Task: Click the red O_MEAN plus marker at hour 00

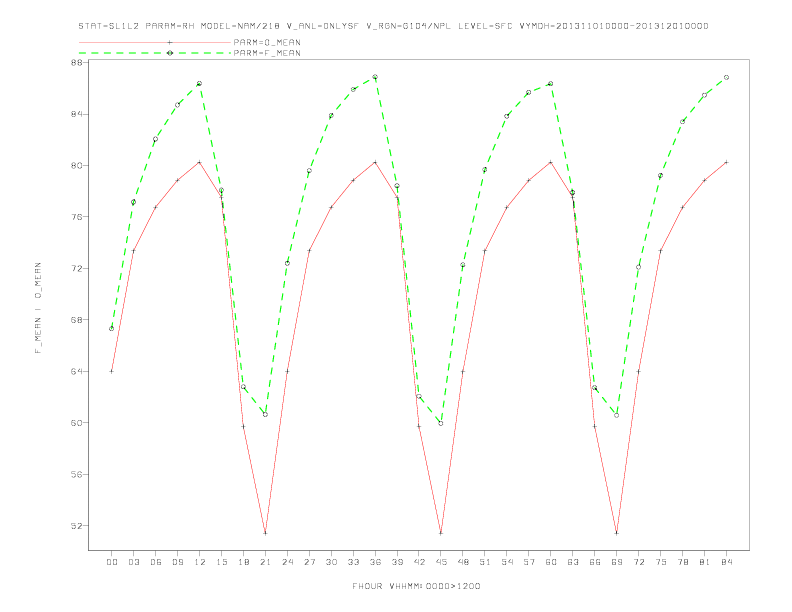Action: [x=112, y=372]
